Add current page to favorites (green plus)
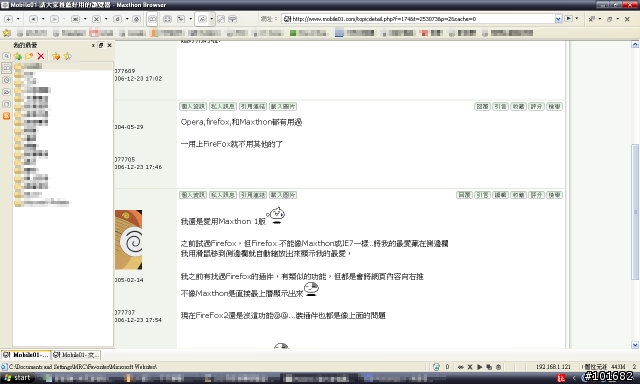 tap(18, 56)
